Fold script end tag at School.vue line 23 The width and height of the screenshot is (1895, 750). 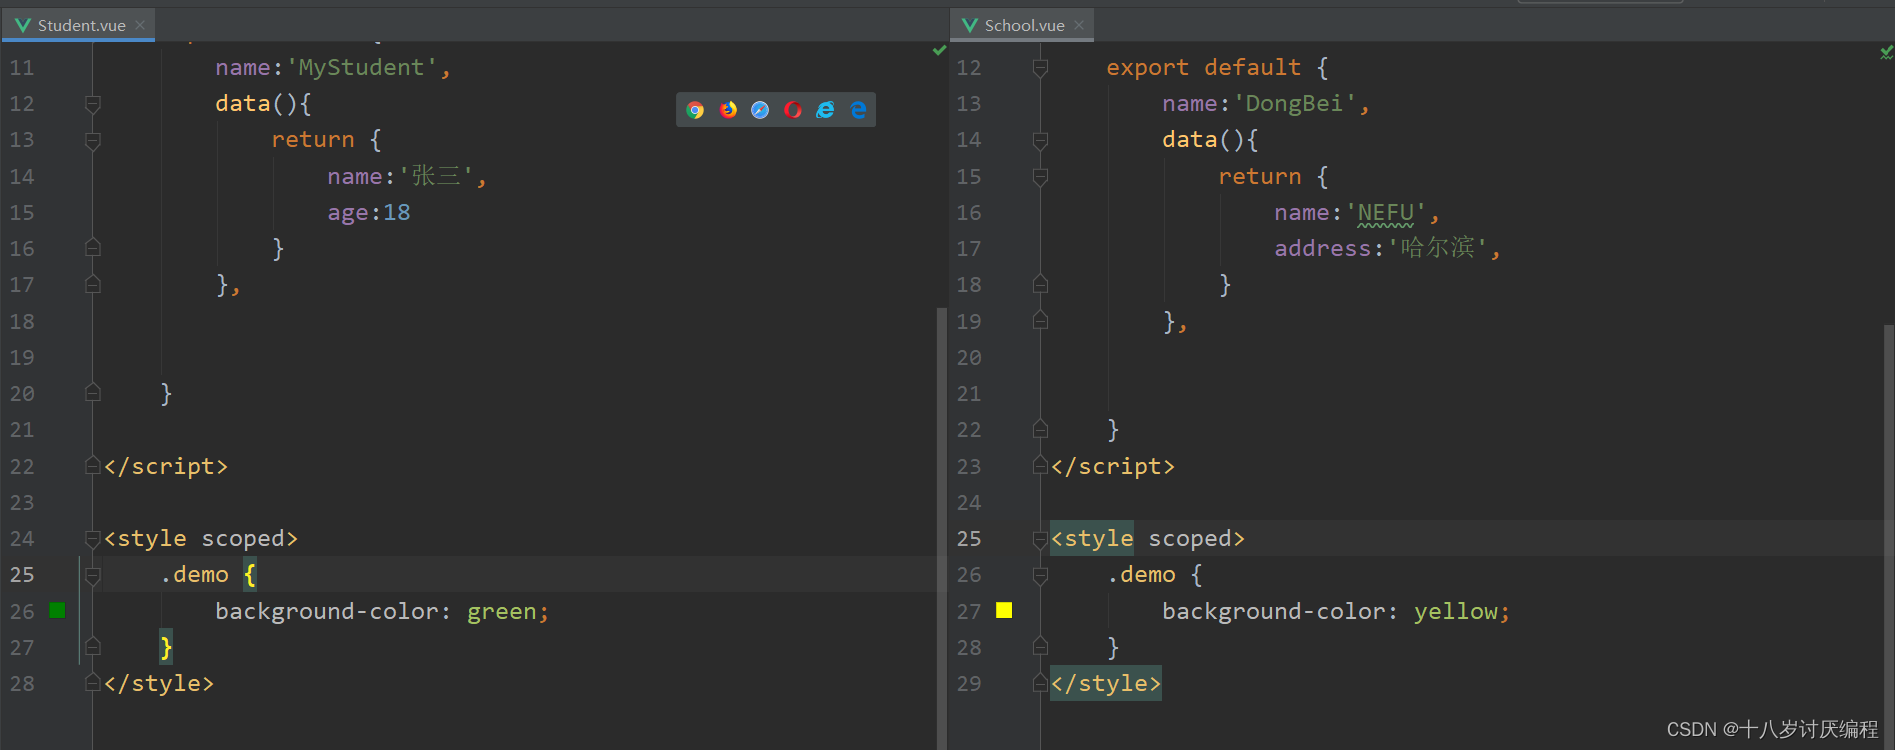[x=1040, y=466]
